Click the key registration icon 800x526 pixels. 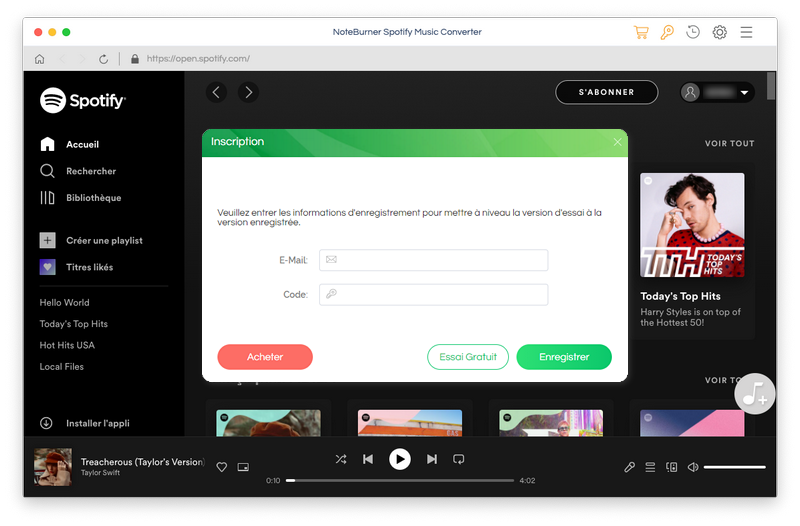click(667, 32)
